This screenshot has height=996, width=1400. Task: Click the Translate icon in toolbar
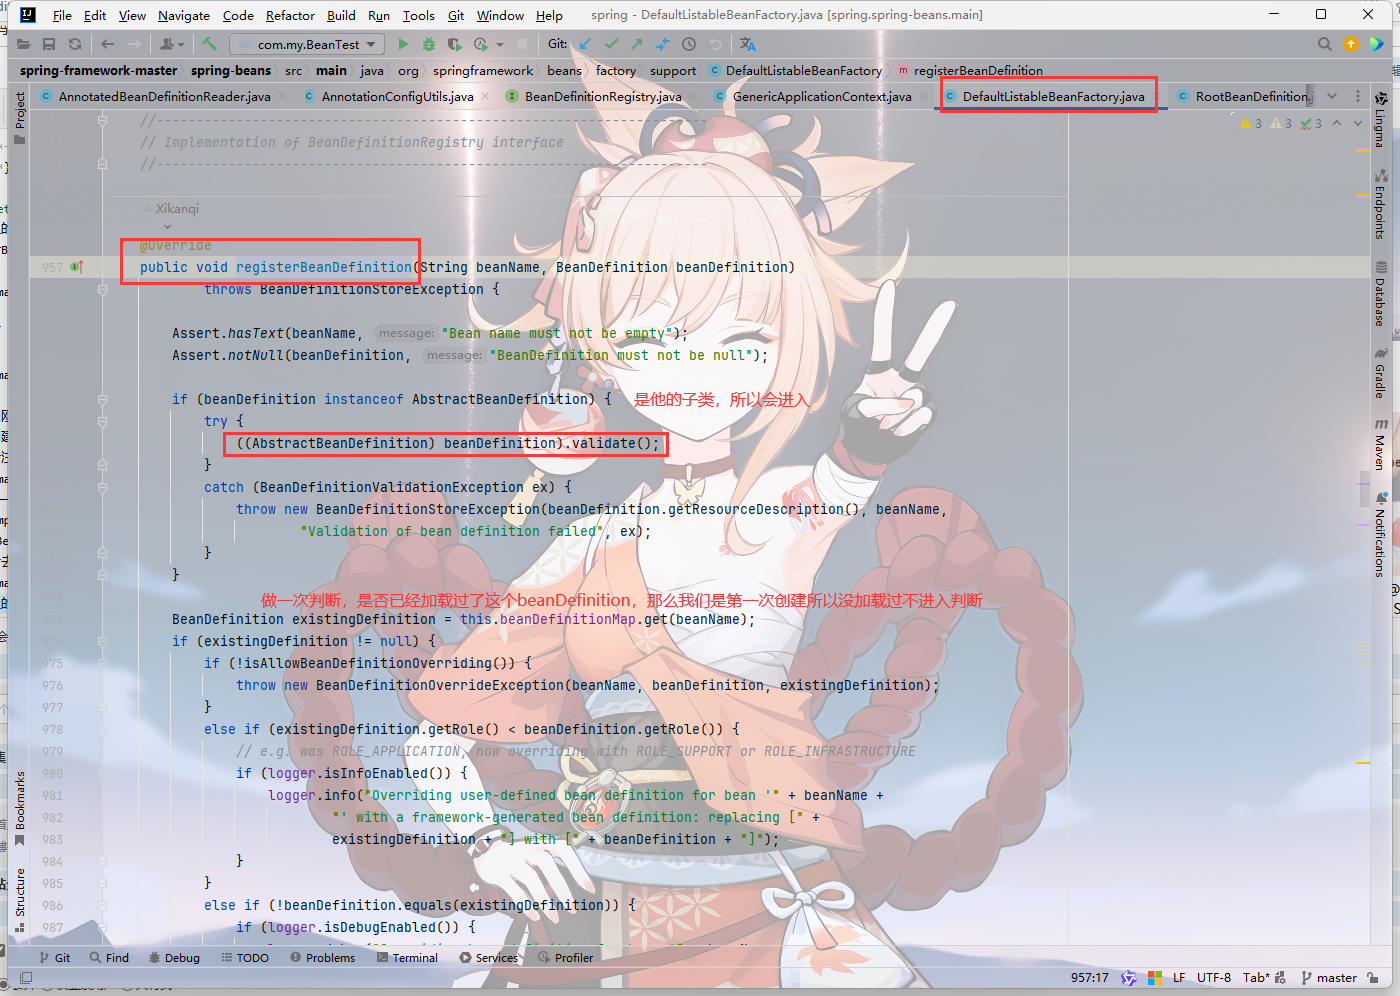pos(748,44)
